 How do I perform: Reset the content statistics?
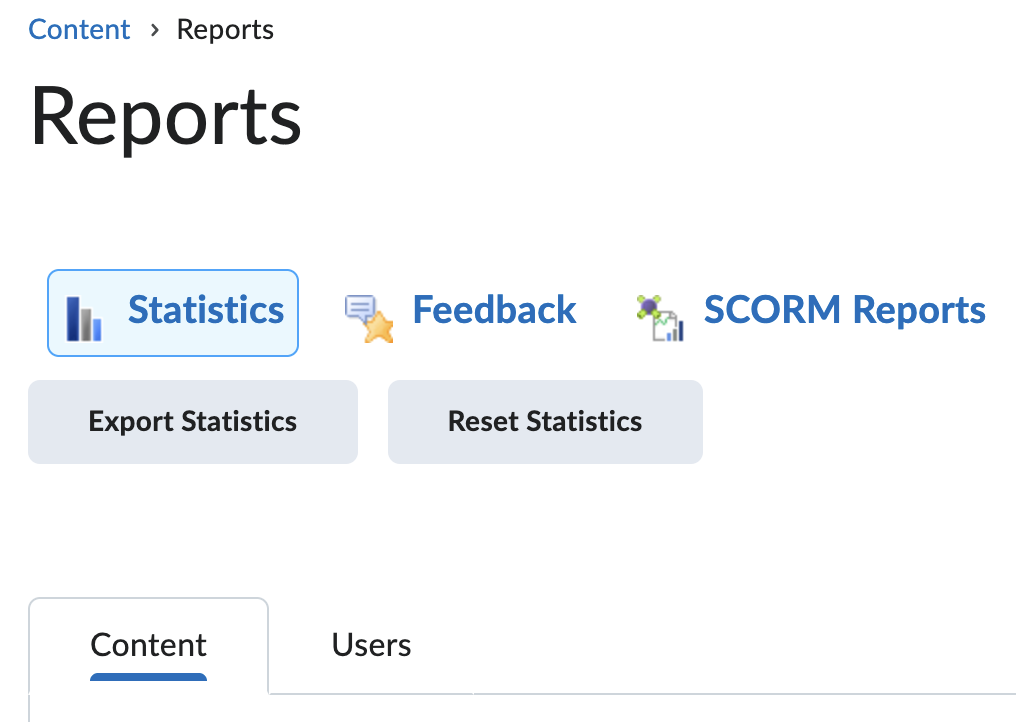(x=544, y=421)
